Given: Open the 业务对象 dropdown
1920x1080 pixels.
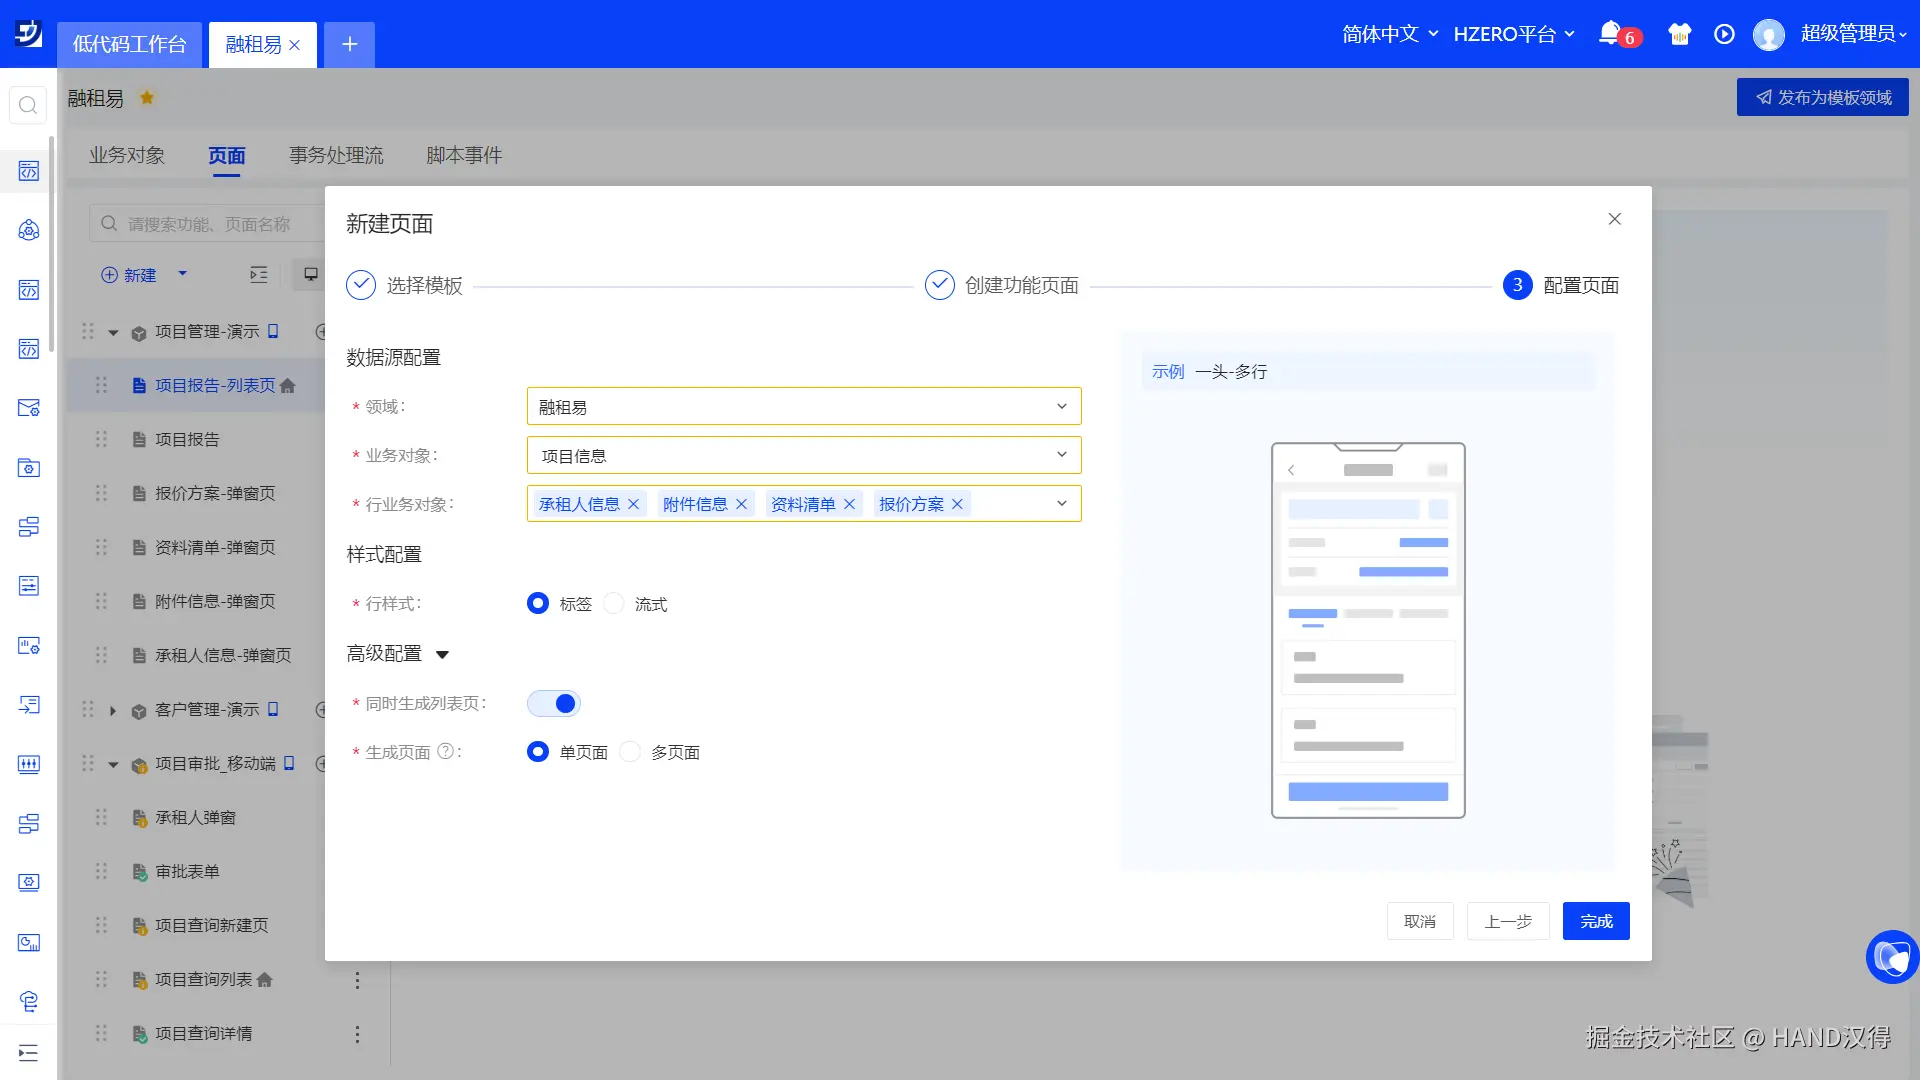Looking at the screenshot, I should [803, 455].
